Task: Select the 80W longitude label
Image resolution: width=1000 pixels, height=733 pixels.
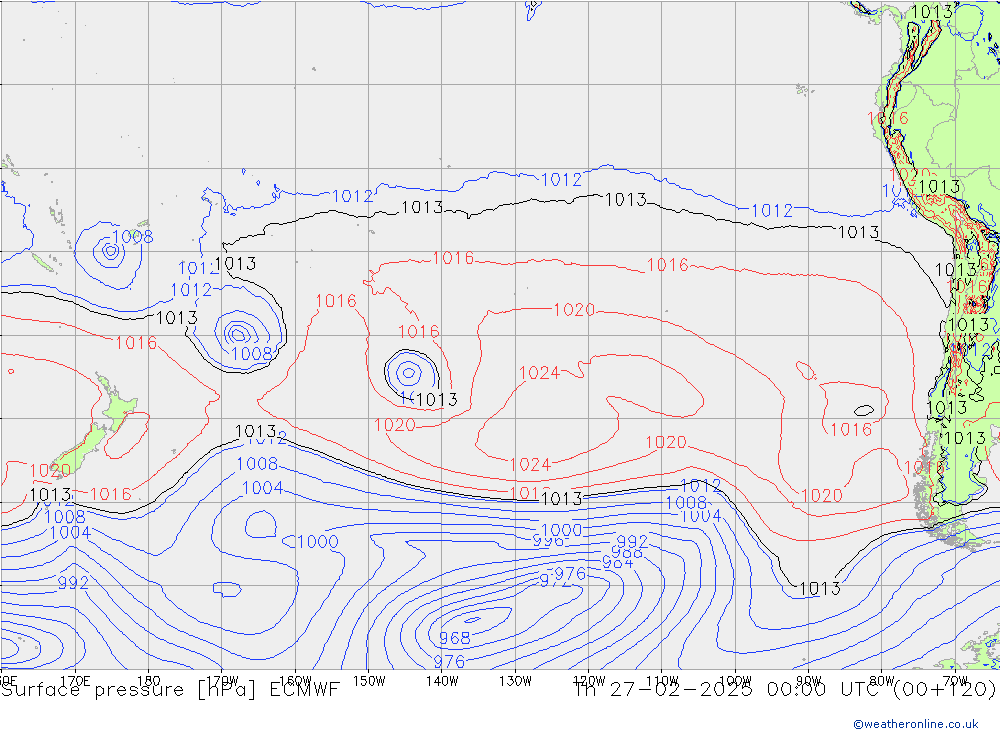Action: point(882,681)
